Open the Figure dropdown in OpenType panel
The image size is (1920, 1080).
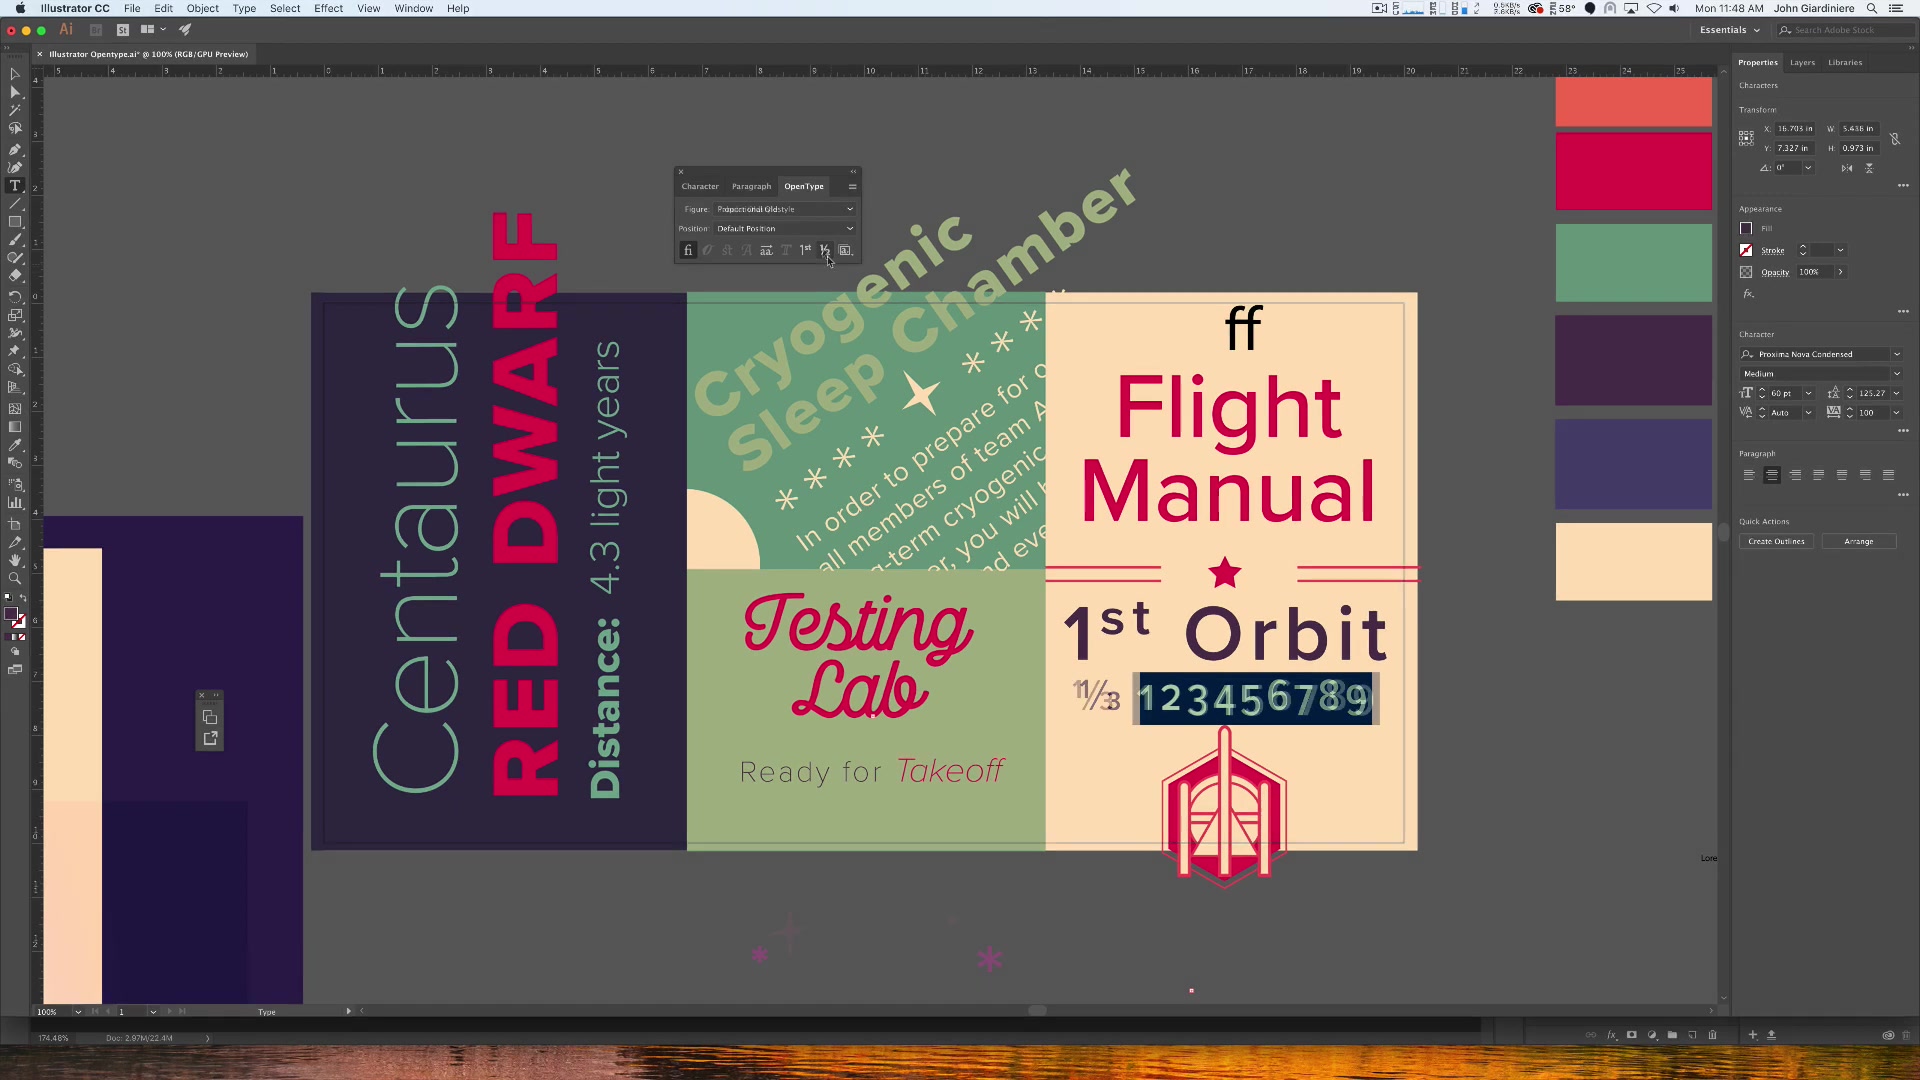(x=785, y=209)
